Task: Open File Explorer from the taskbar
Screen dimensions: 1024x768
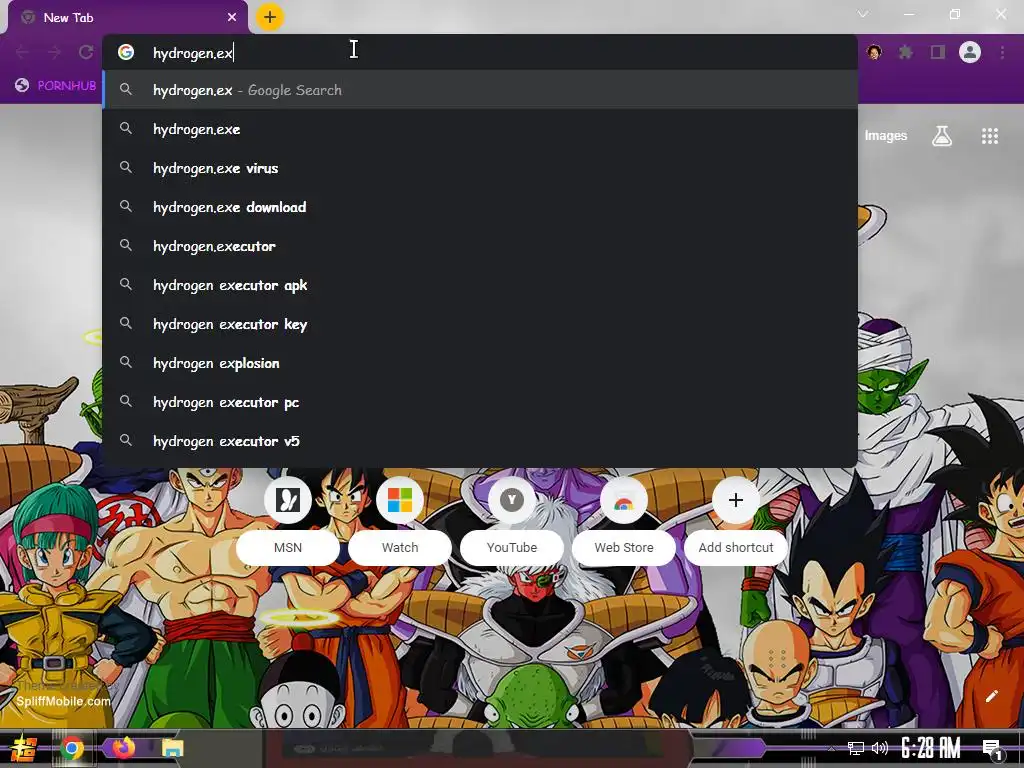Action: tap(173, 748)
